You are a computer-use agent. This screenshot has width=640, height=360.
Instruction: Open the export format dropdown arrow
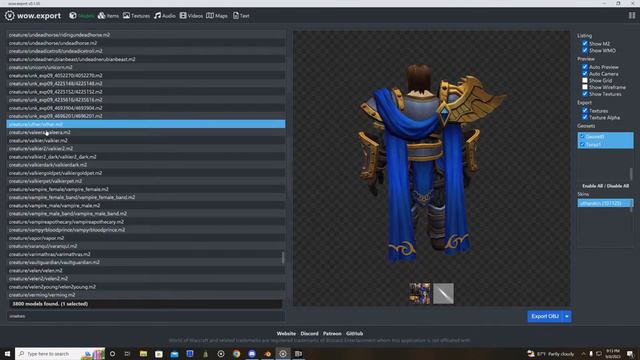[x=567, y=316]
